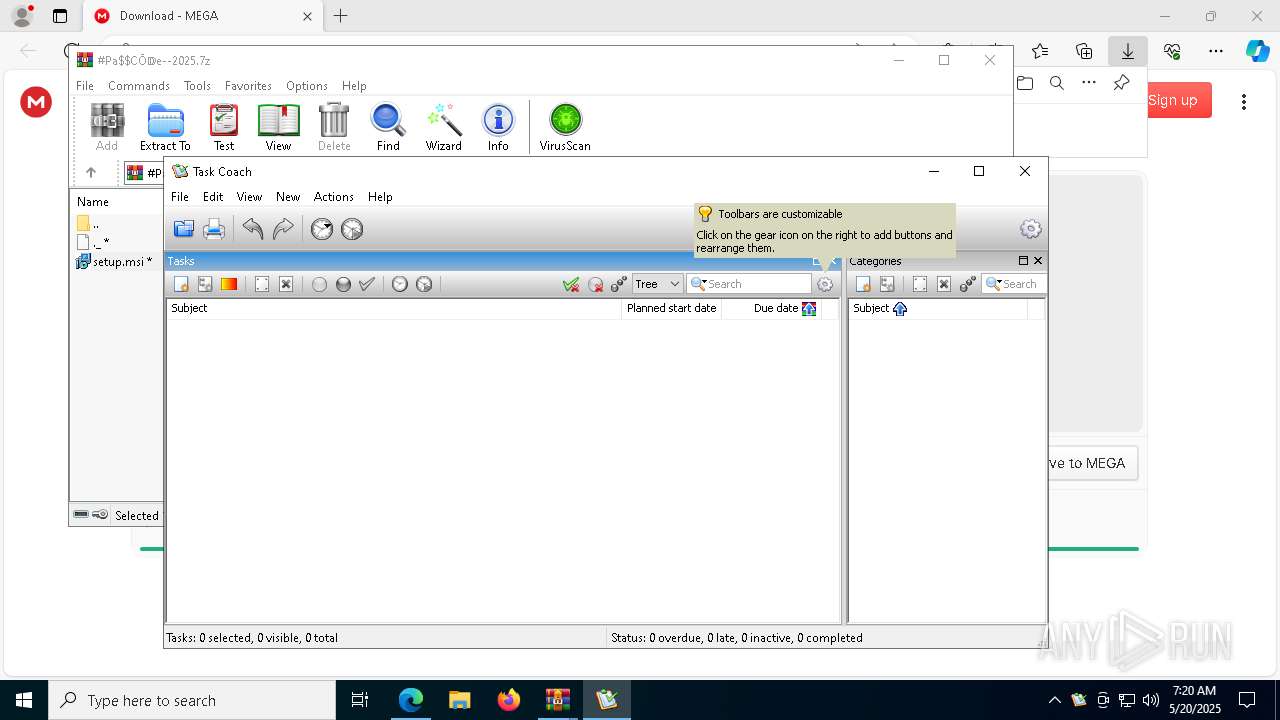
Task: Click Edit category icon in Categories toolbar
Action: [920, 284]
